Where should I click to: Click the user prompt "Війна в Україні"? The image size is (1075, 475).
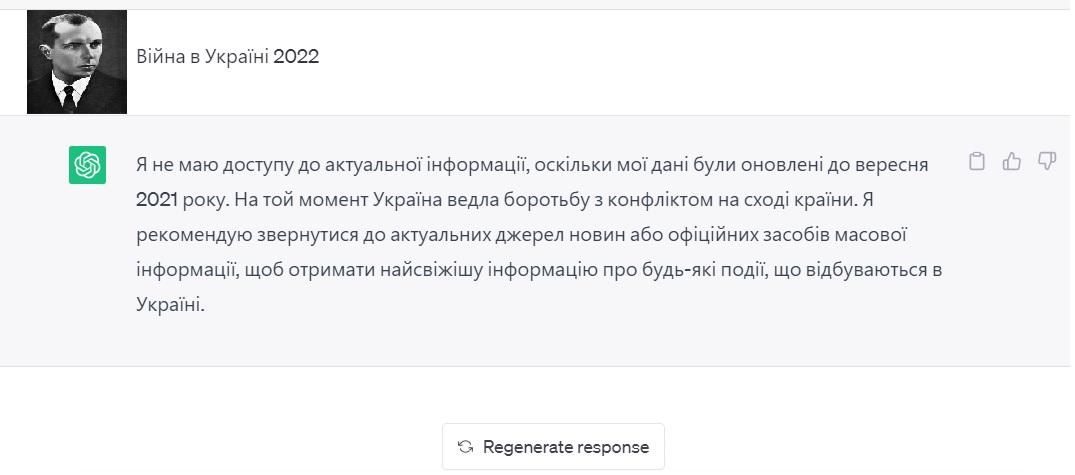coord(202,57)
